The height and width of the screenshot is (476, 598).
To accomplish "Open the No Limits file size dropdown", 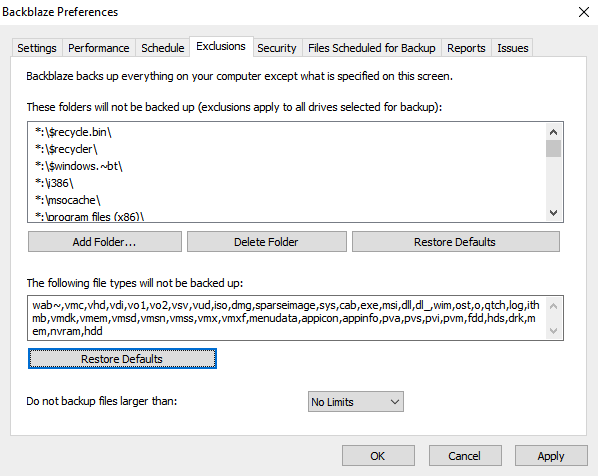I will pyautogui.click(x=355, y=402).
